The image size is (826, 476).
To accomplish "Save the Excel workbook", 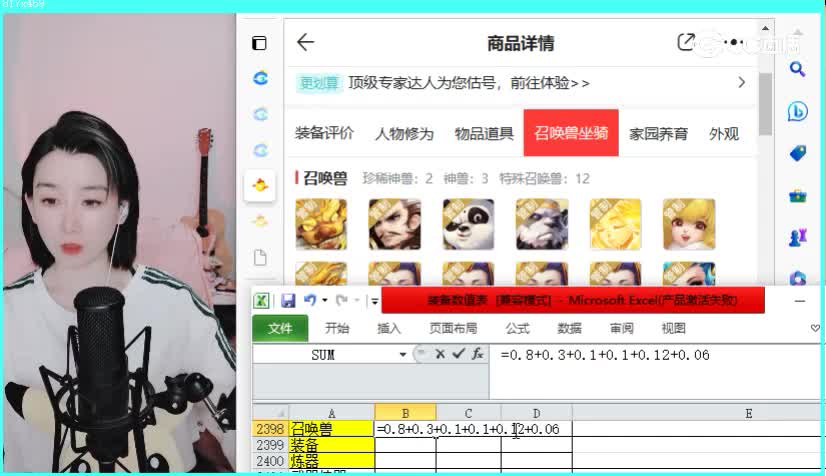I will (x=288, y=301).
